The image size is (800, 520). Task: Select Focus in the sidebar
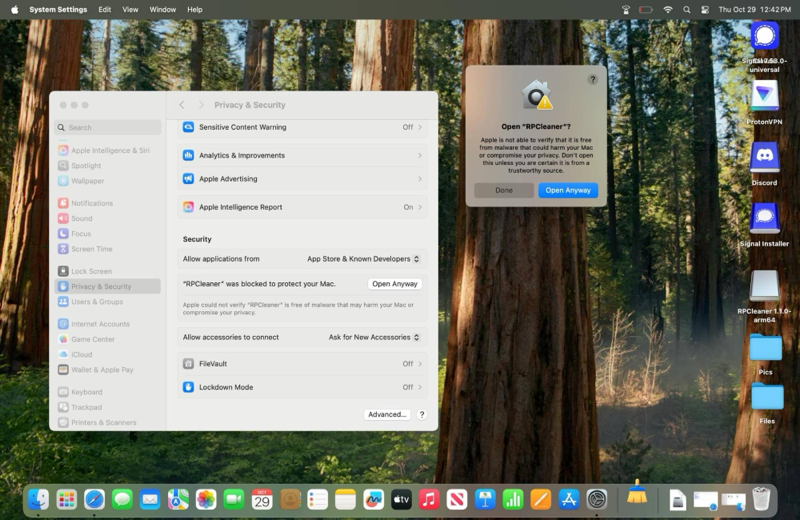pos(108,234)
